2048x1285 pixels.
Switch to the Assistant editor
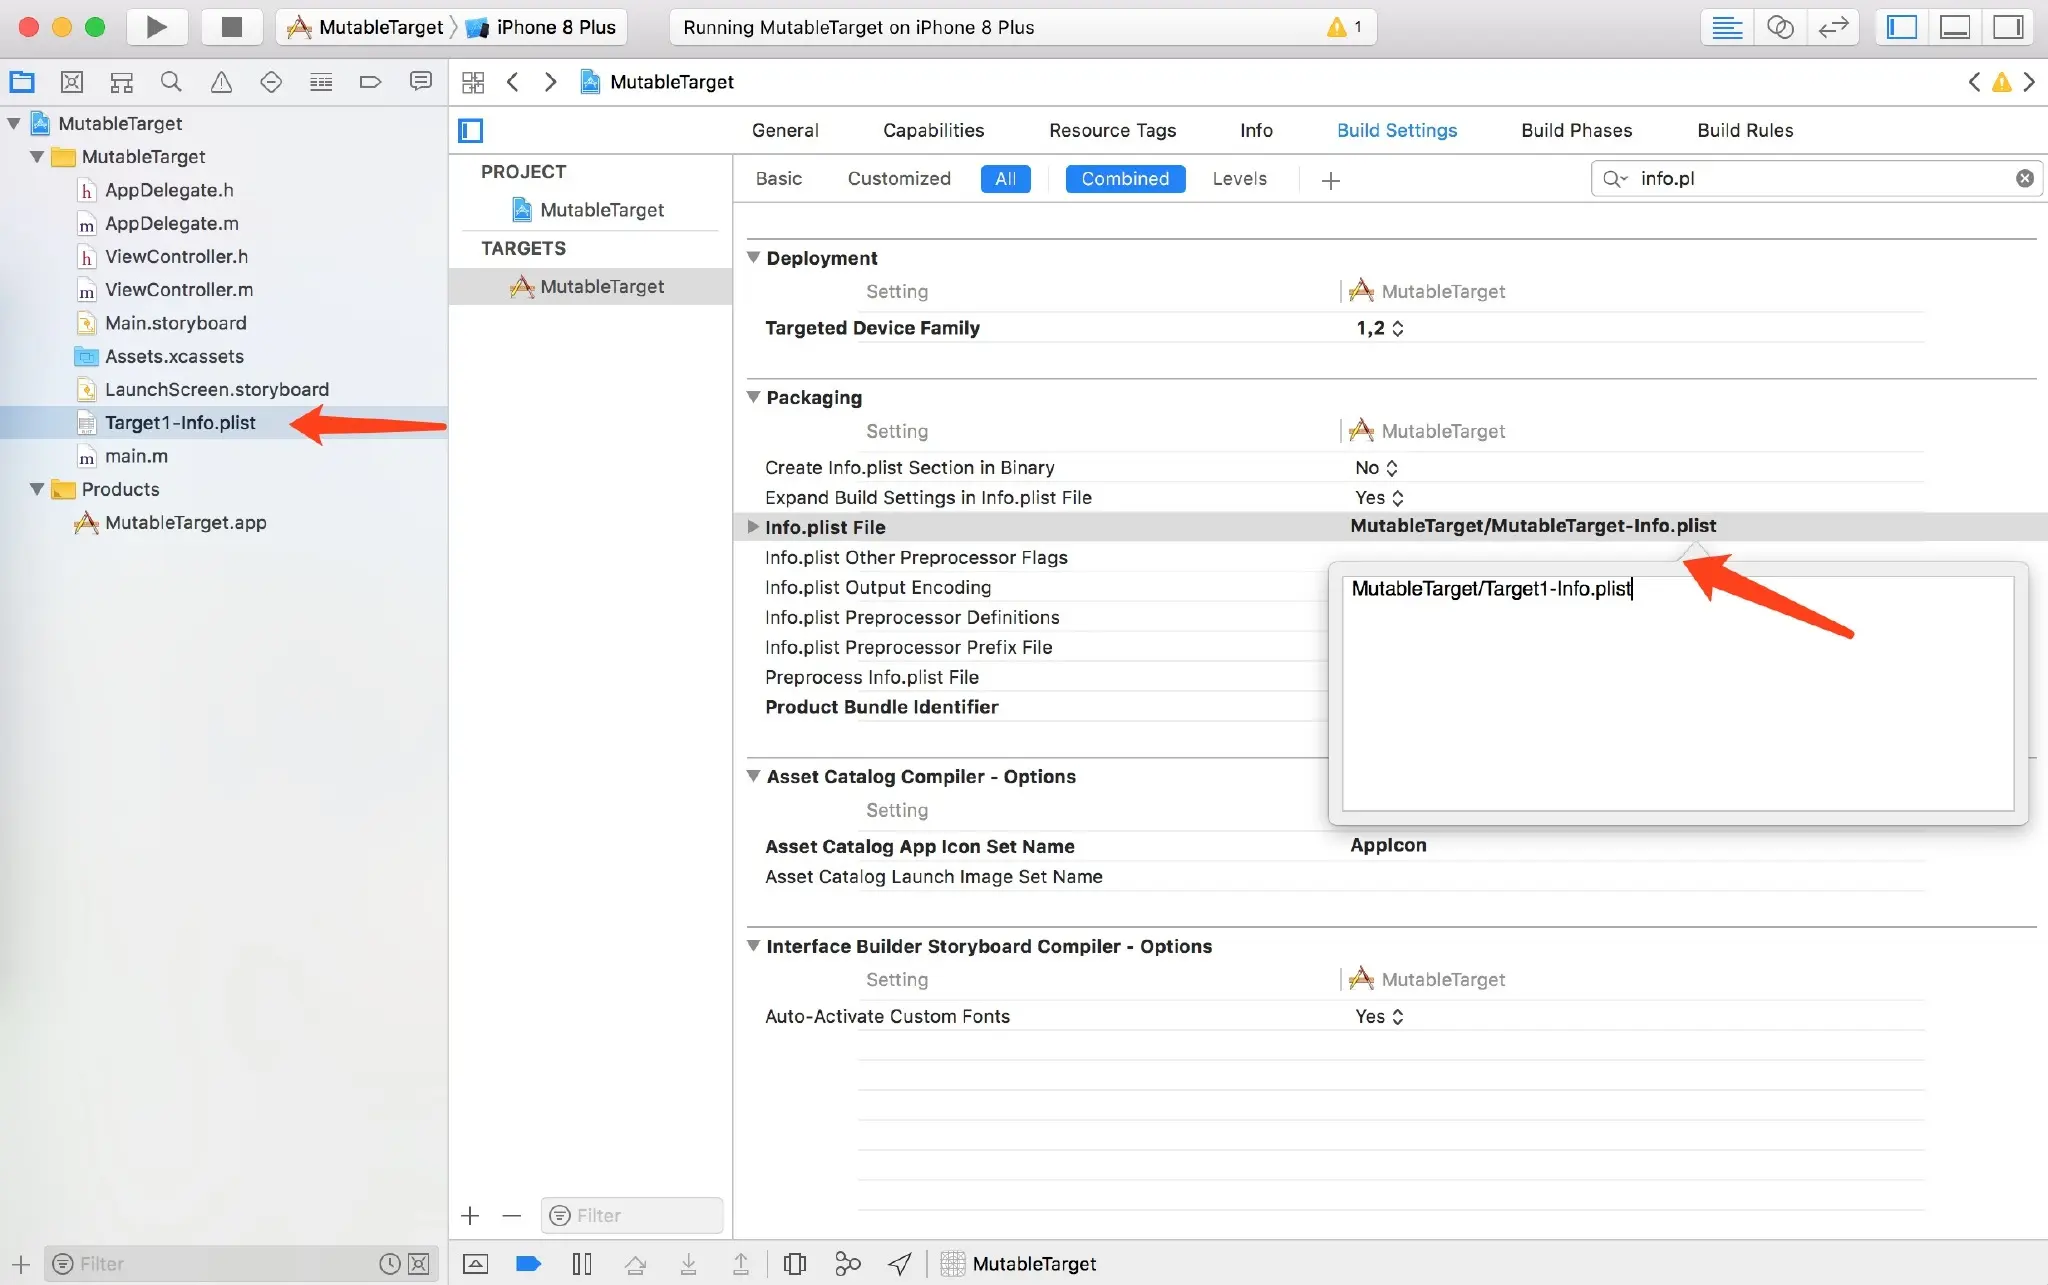(1780, 27)
